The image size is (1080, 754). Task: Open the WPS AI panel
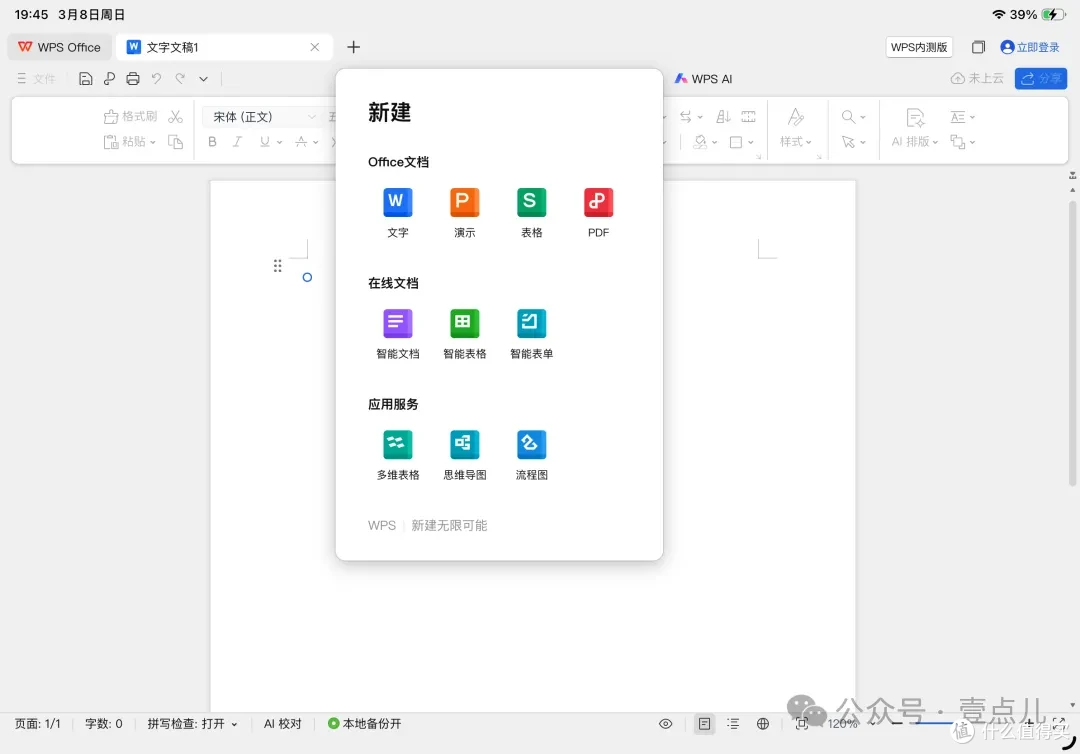tap(703, 78)
